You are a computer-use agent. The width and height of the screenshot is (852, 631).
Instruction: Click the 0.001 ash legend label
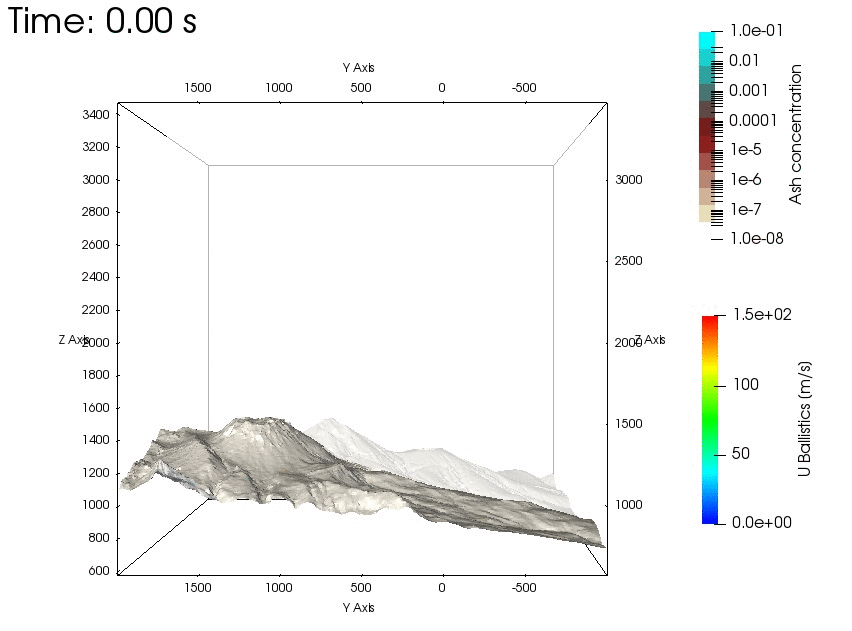coord(748,90)
